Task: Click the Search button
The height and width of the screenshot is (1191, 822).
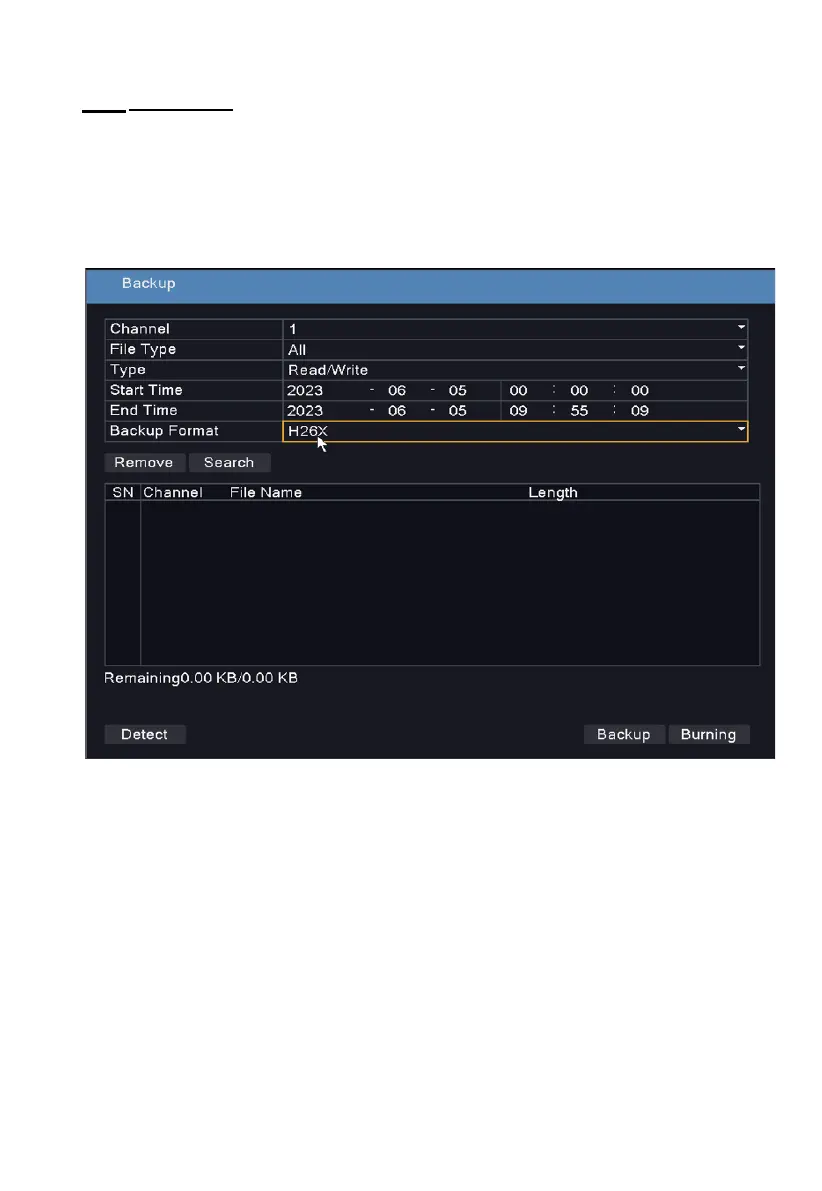Action: pos(229,463)
